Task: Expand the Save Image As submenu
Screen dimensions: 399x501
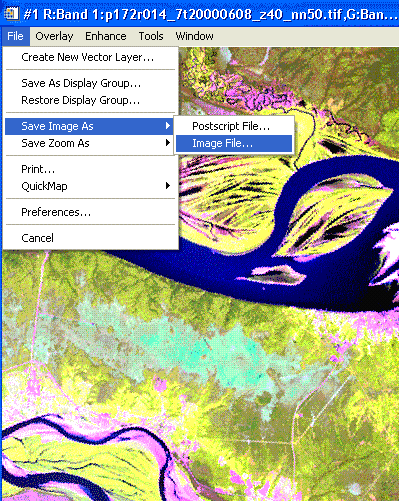Action: [90, 126]
